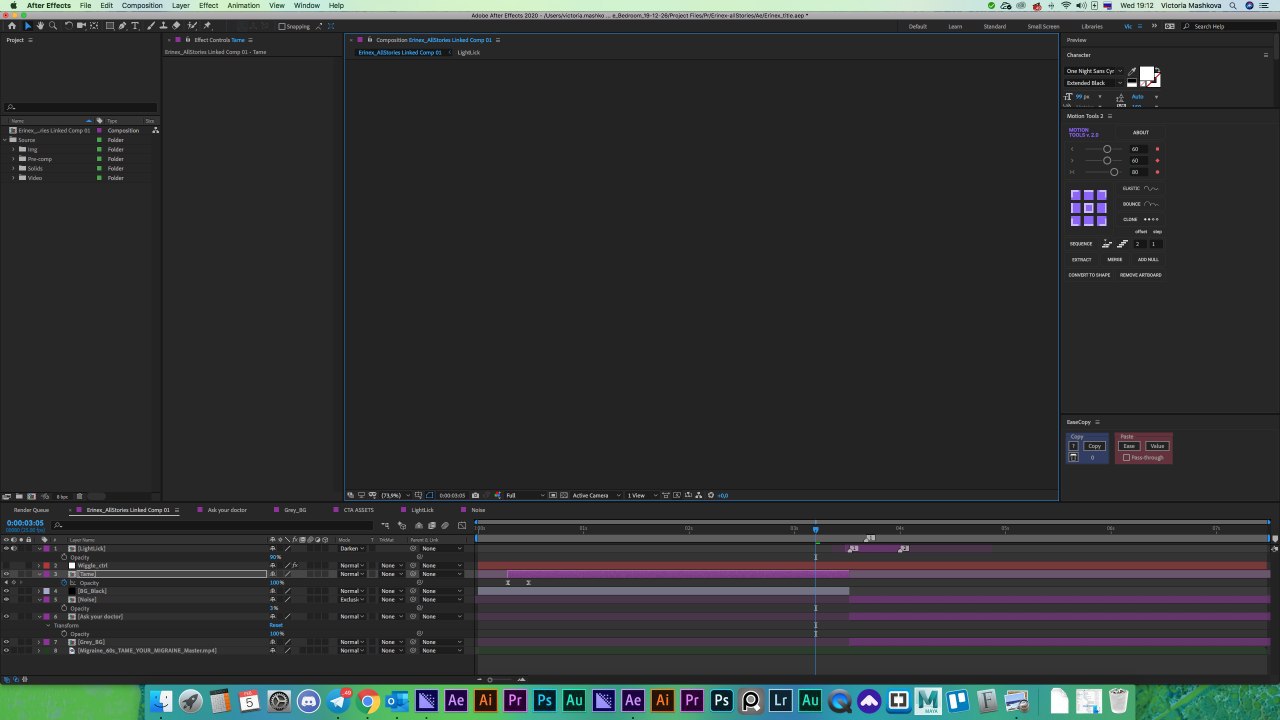The width and height of the screenshot is (1280, 720).
Task: Click the Motion Blur enable icon in timeline
Action: click(x=445, y=525)
